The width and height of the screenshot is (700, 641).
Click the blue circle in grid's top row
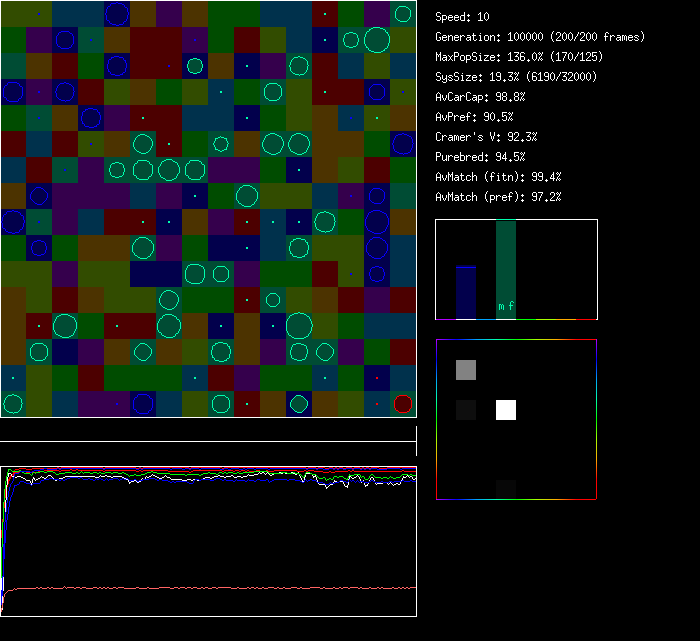117,14
